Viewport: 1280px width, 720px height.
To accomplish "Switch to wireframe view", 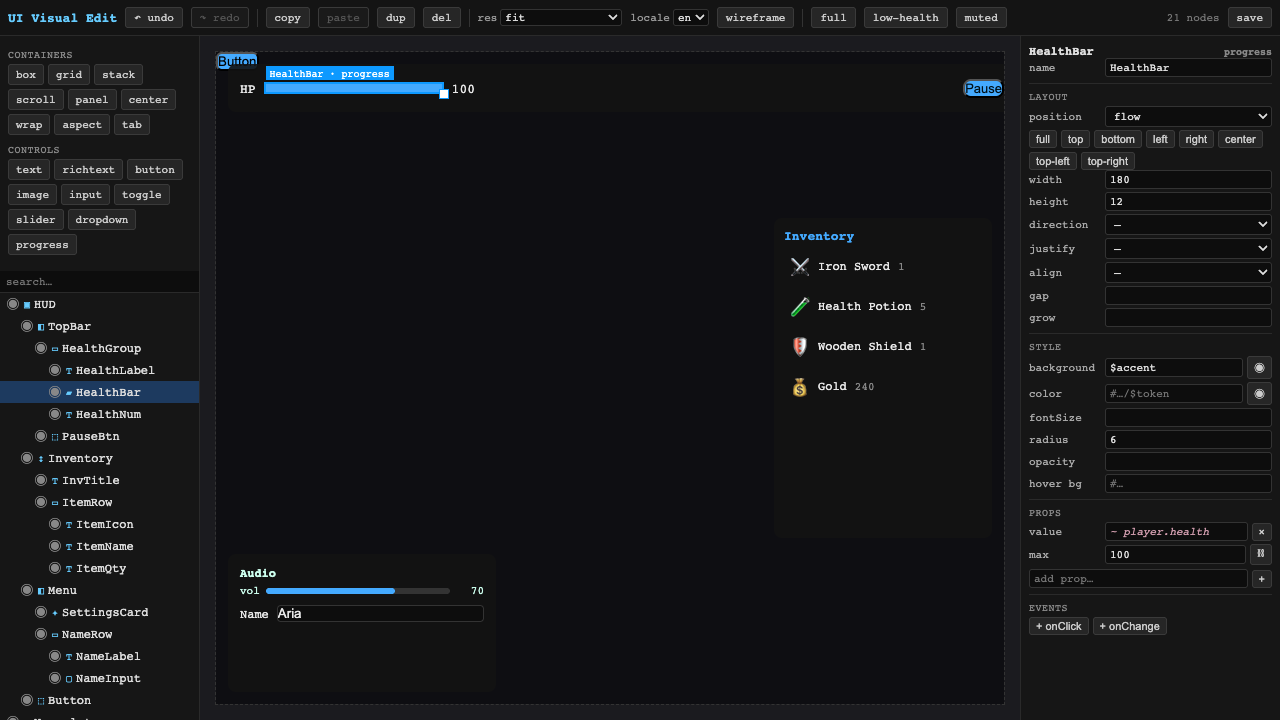I will pyautogui.click(x=755, y=18).
